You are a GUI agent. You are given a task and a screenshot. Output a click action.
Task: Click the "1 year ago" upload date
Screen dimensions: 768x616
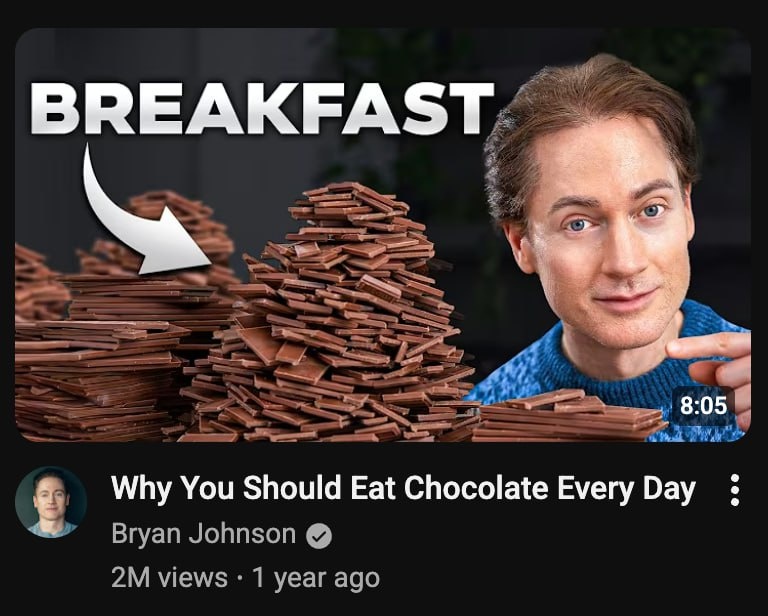click(315, 578)
